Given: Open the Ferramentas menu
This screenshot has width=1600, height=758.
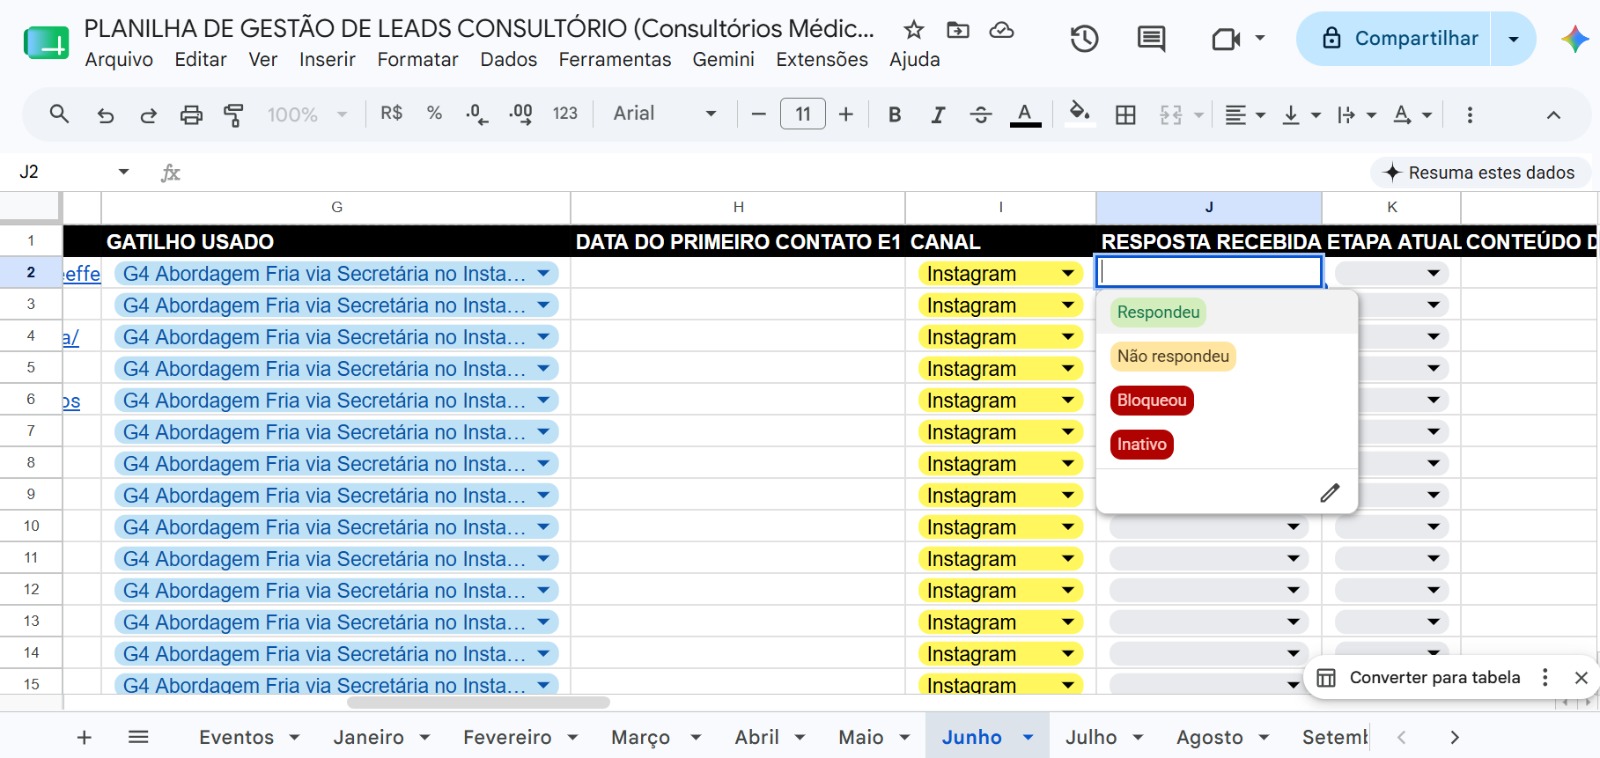Looking at the screenshot, I should pyautogui.click(x=615, y=59).
